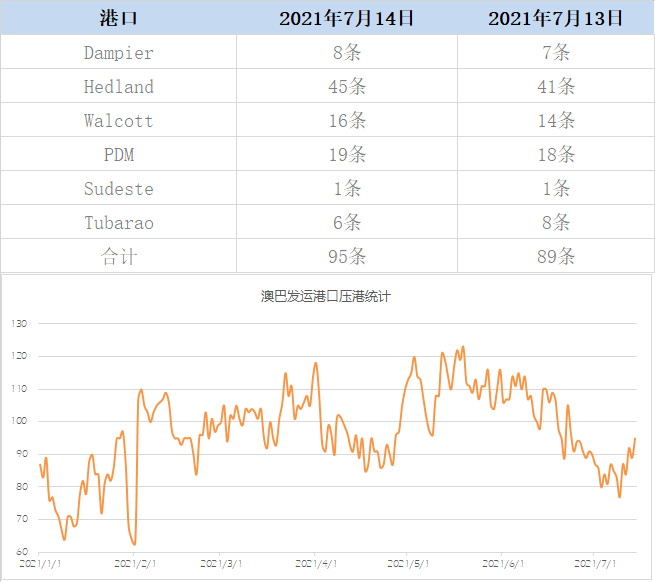The height and width of the screenshot is (582, 655).
Task: Select Walcott value 14条
Action: click(x=556, y=121)
